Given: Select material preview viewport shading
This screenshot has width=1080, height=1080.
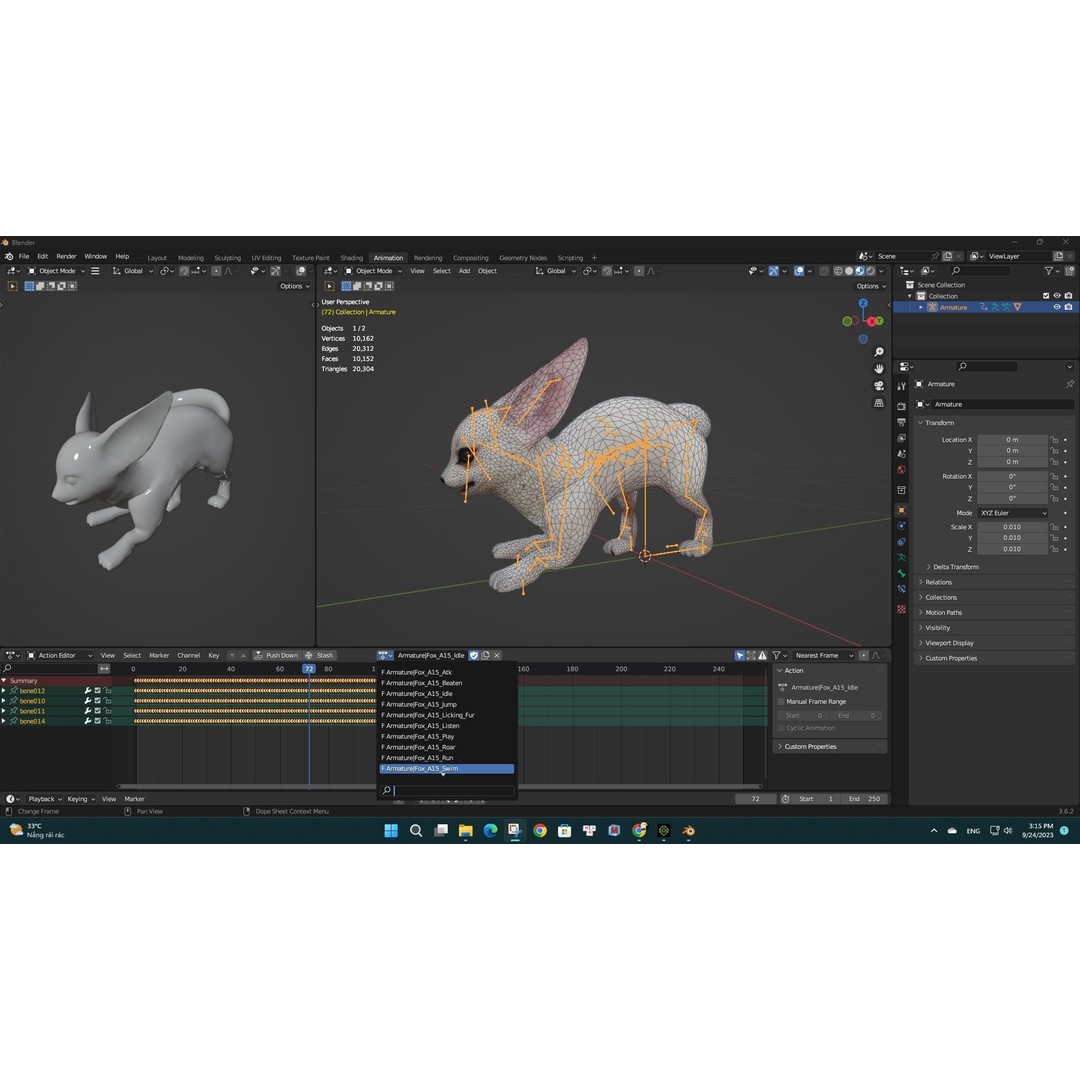Looking at the screenshot, I should (x=860, y=271).
